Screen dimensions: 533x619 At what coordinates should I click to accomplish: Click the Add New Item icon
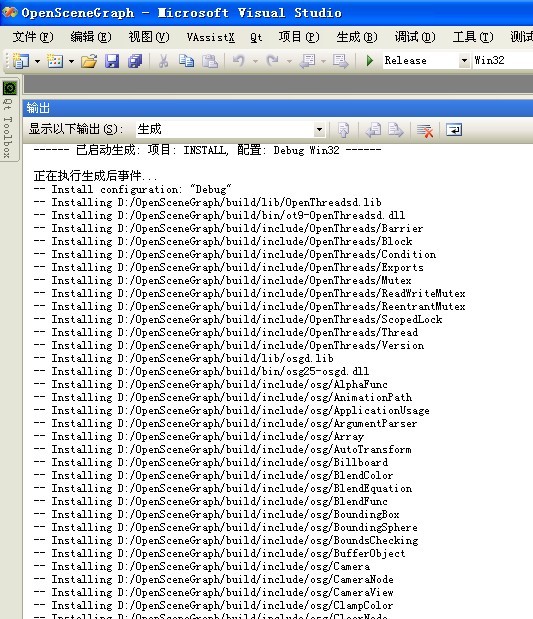coord(55,61)
